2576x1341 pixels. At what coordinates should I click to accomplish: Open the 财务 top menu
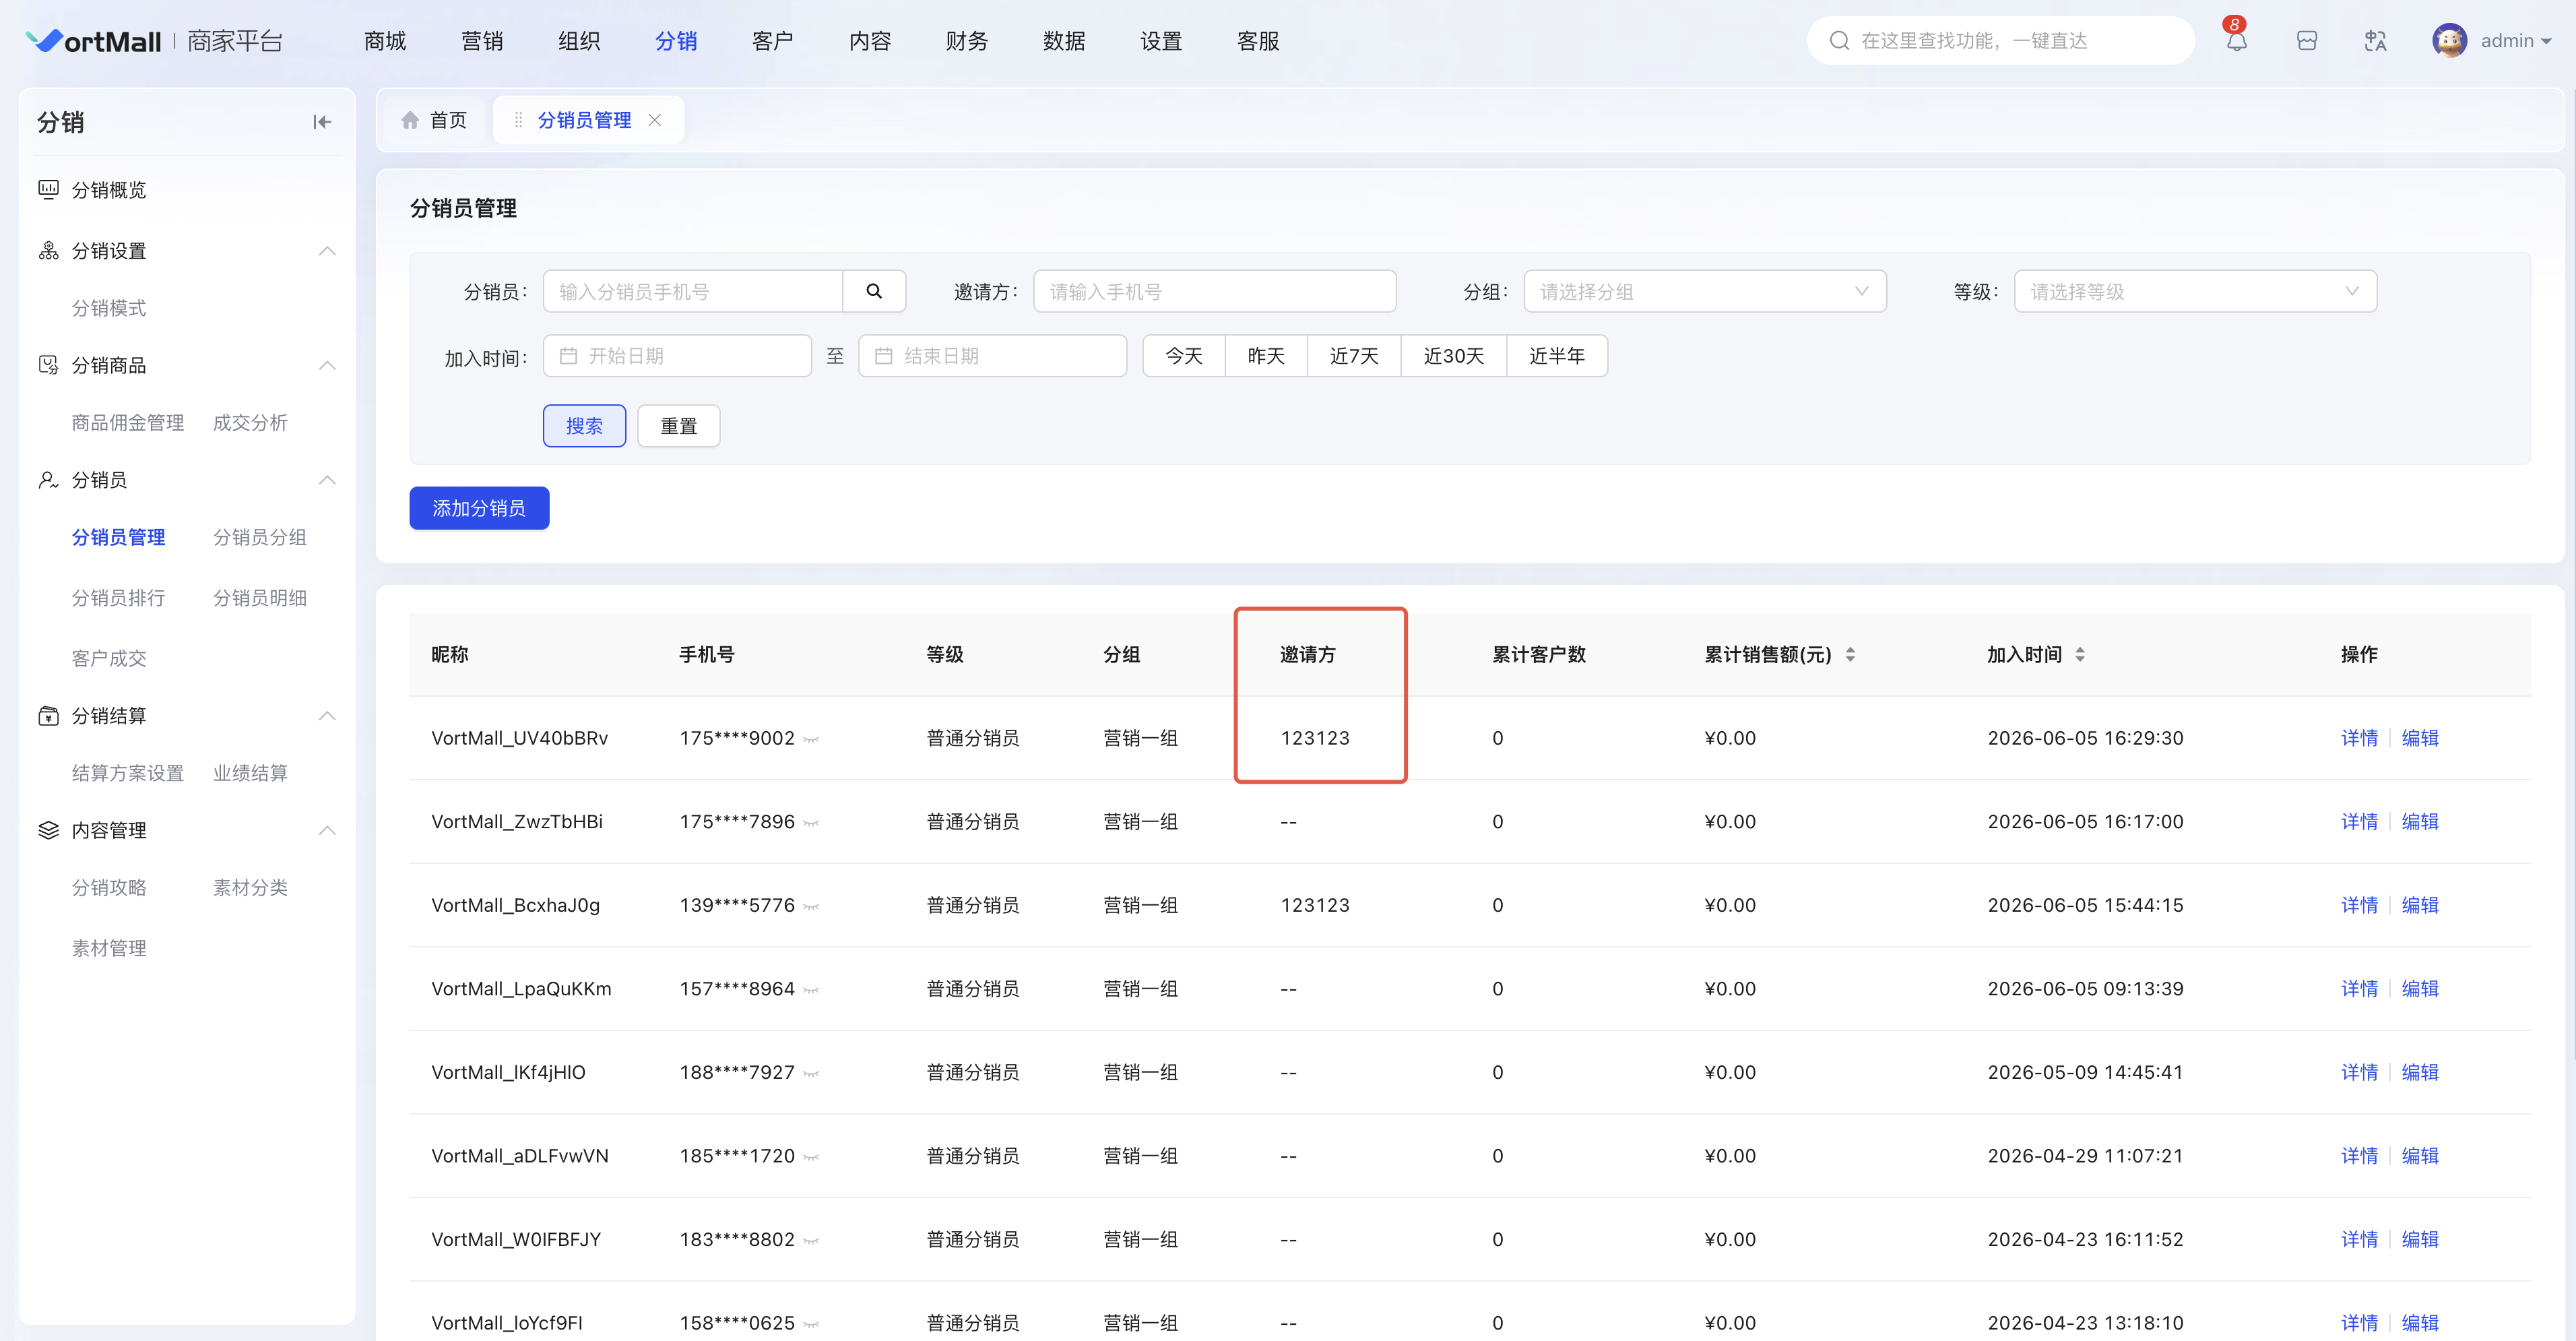coord(967,41)
